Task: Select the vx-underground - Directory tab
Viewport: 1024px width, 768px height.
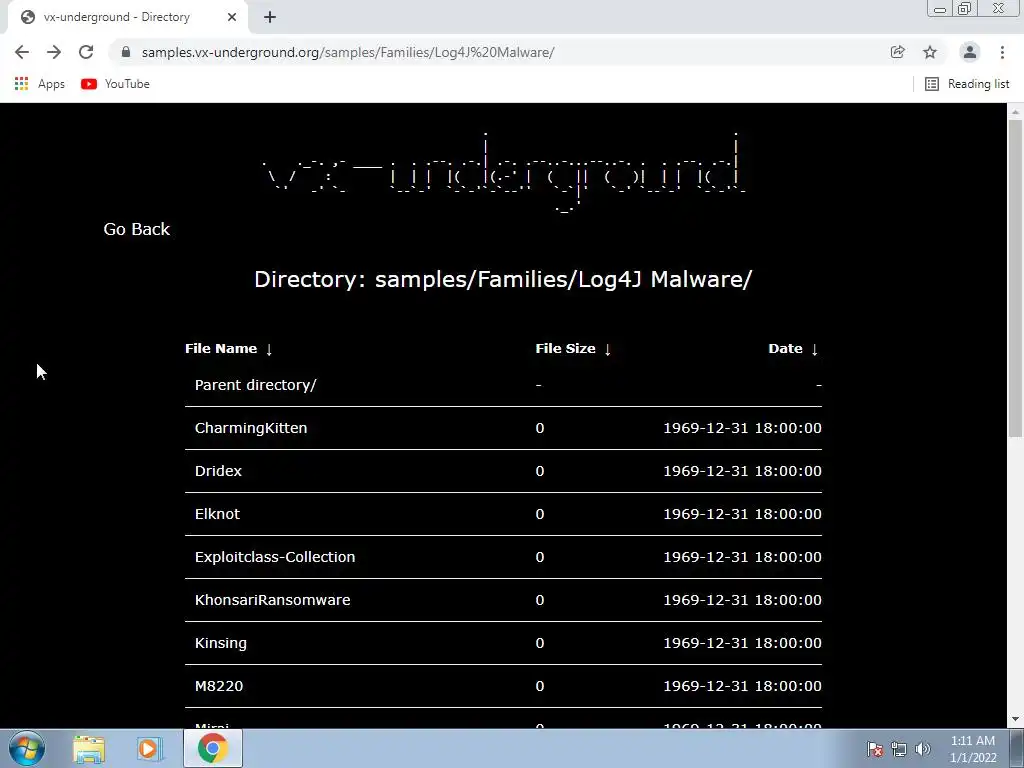Action: point(127,18)
